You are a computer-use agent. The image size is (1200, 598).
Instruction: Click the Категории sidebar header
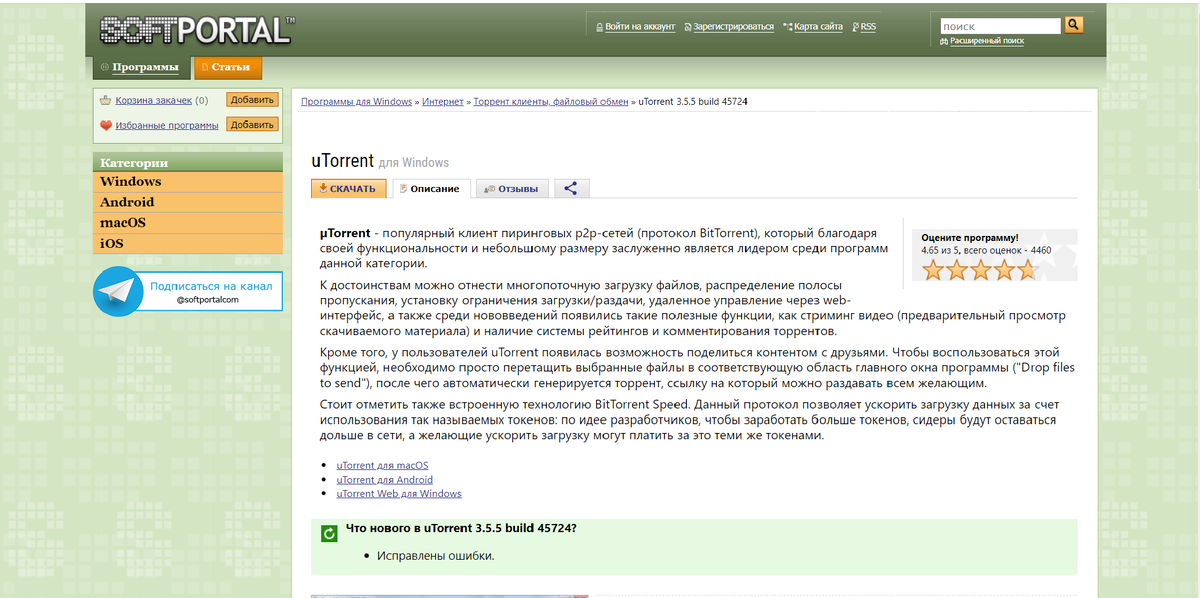tap(188, 162)
